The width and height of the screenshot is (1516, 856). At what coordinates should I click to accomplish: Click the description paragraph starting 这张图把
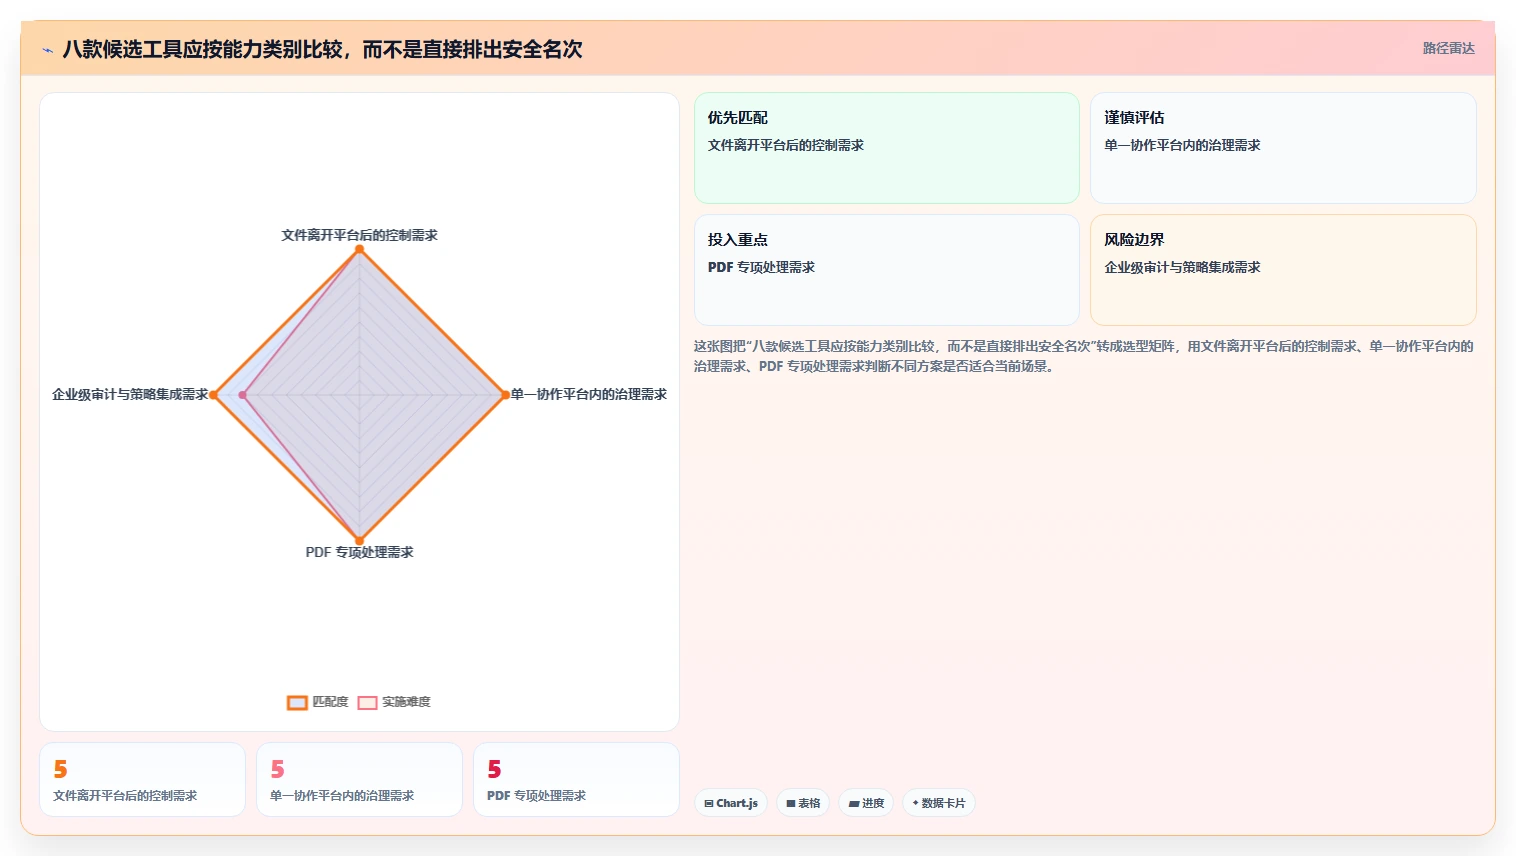click(x=1084, y=356)
